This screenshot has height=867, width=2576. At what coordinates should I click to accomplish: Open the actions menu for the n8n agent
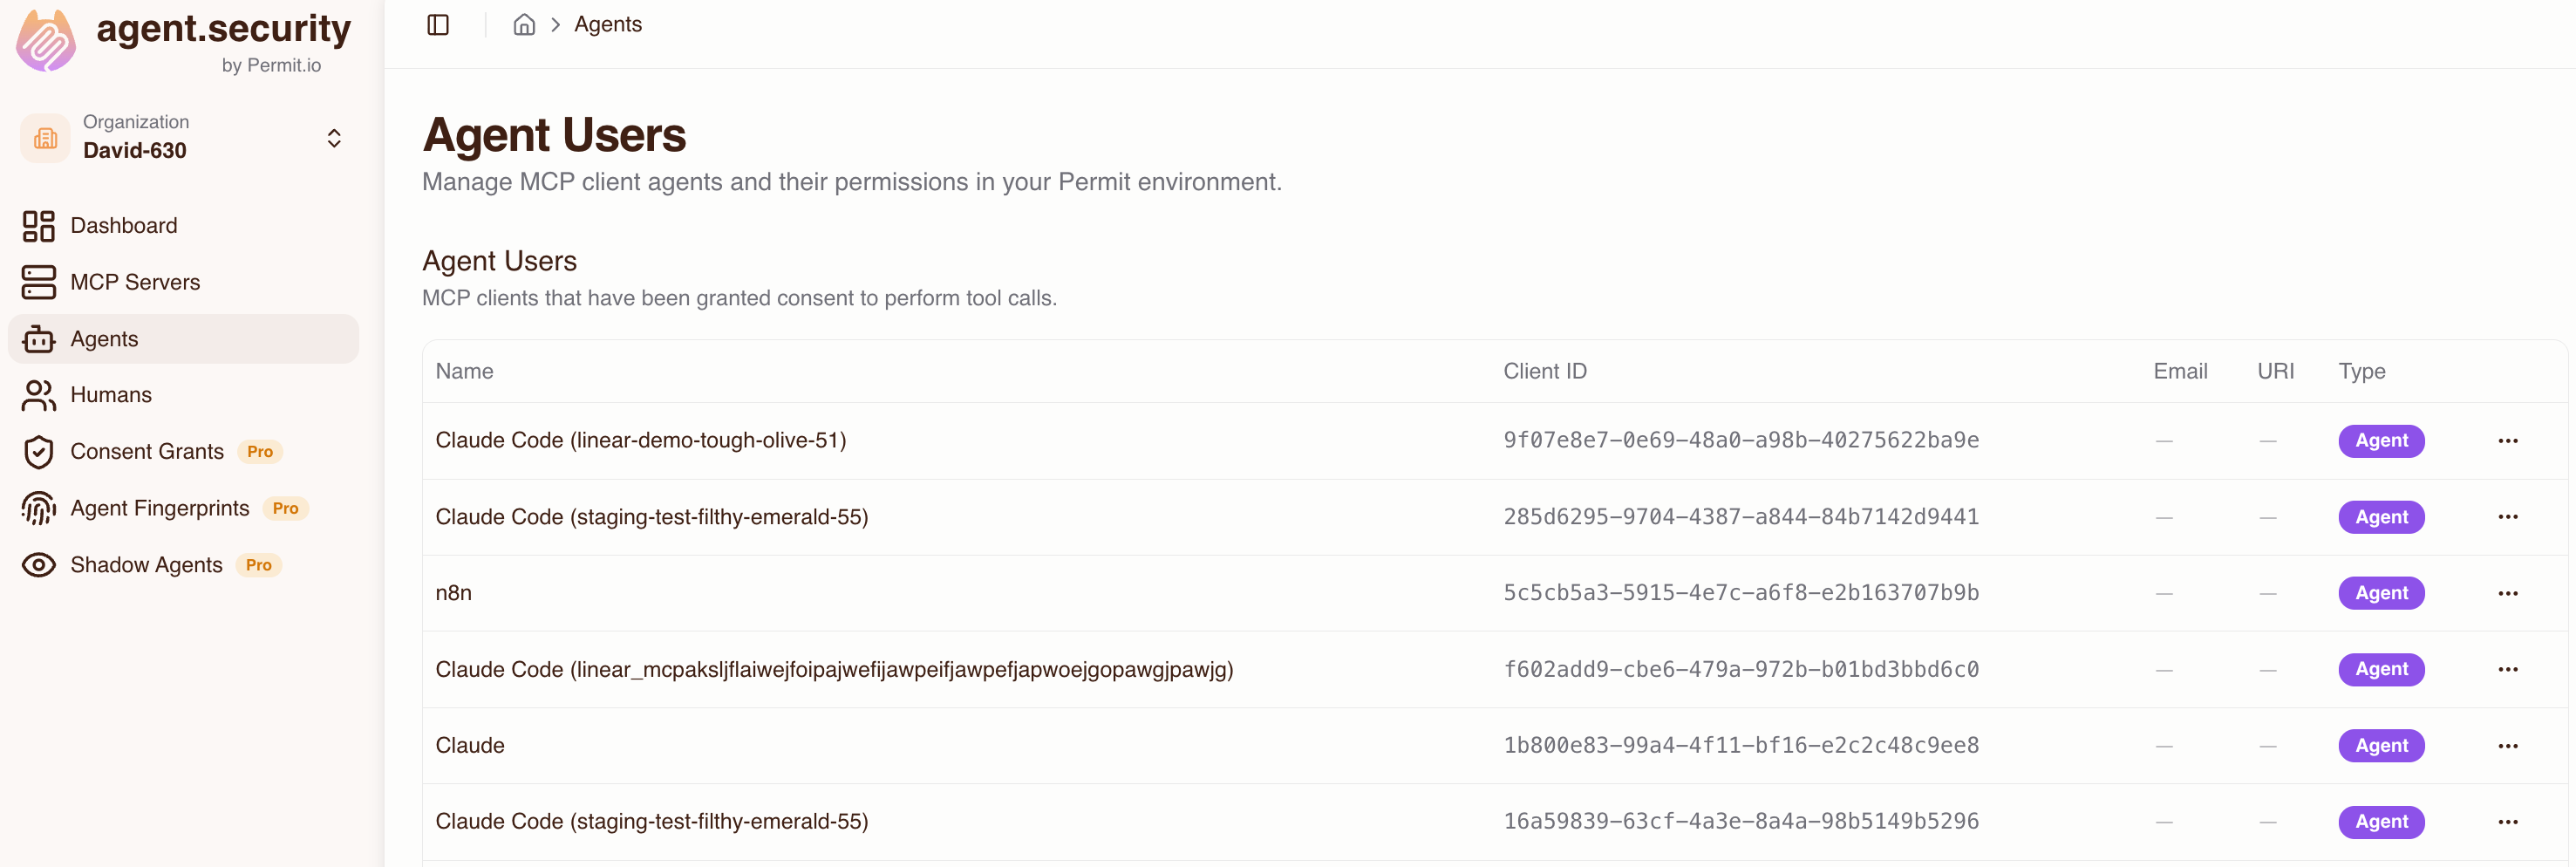[2508, 592]
